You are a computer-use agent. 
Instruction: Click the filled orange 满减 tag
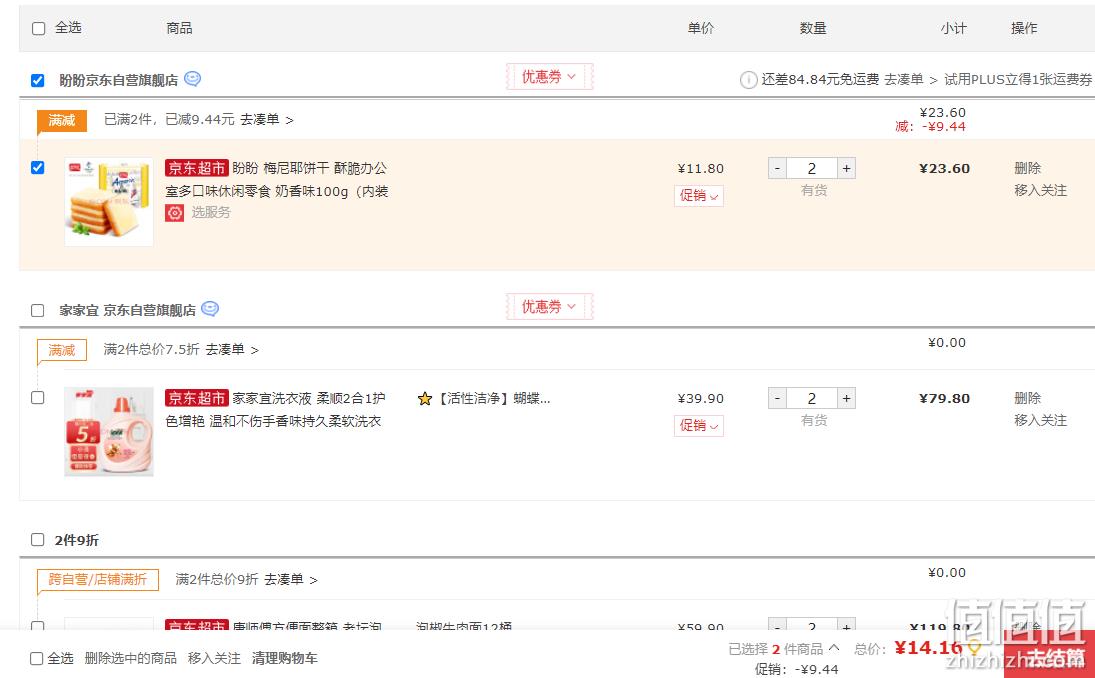click(62, 120)
